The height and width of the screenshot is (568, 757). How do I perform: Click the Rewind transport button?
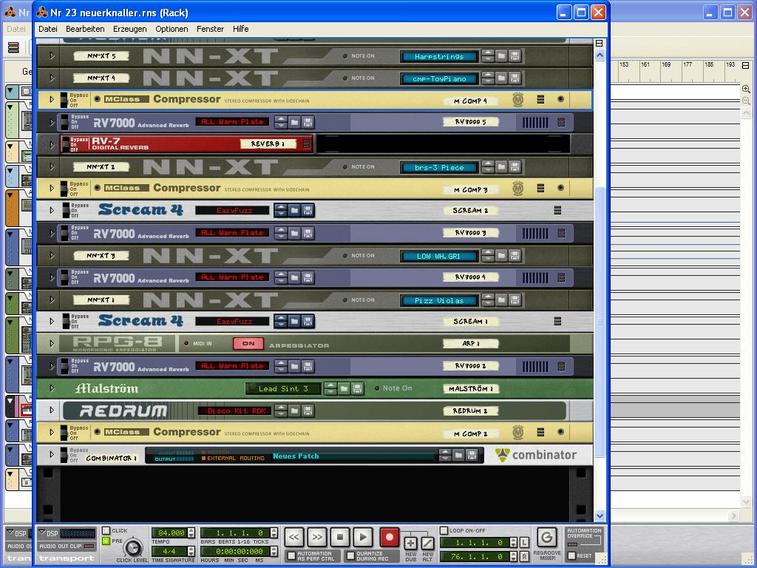pos(294,538)
